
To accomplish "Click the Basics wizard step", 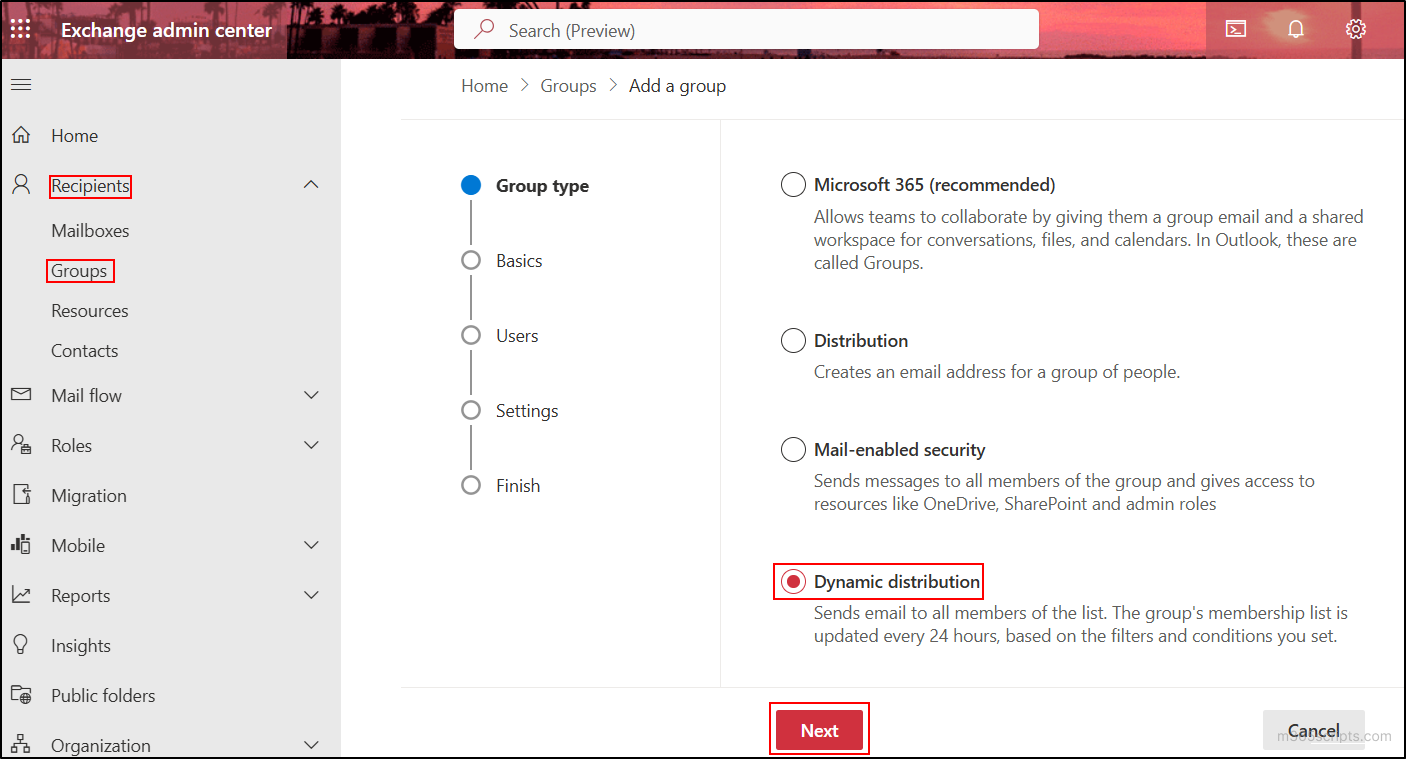I will pos(519,261).
